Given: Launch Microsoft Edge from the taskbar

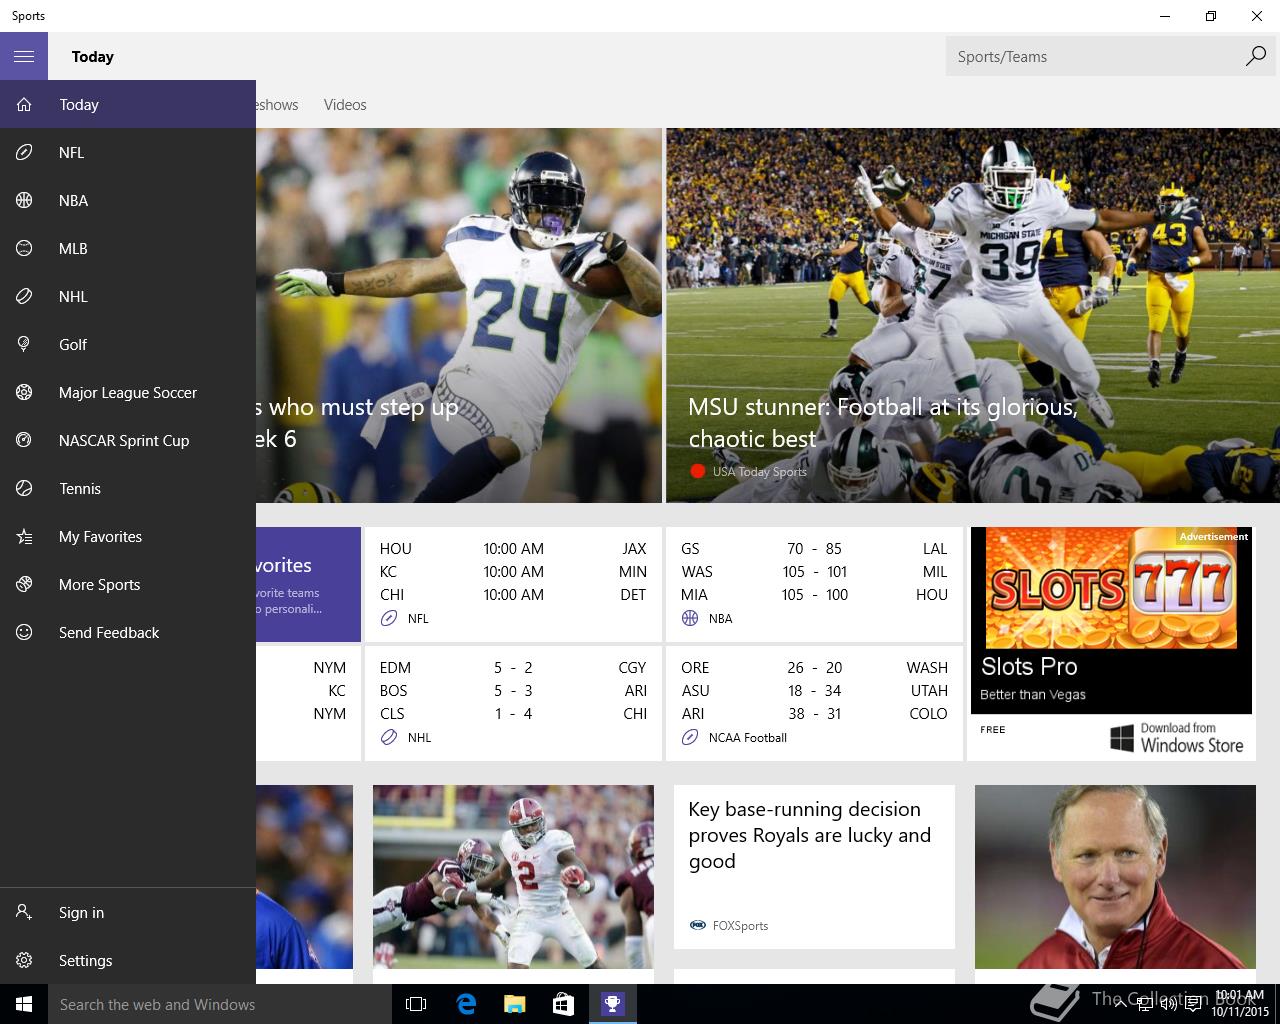Looking at the screenshot, I should point(465,1004).
